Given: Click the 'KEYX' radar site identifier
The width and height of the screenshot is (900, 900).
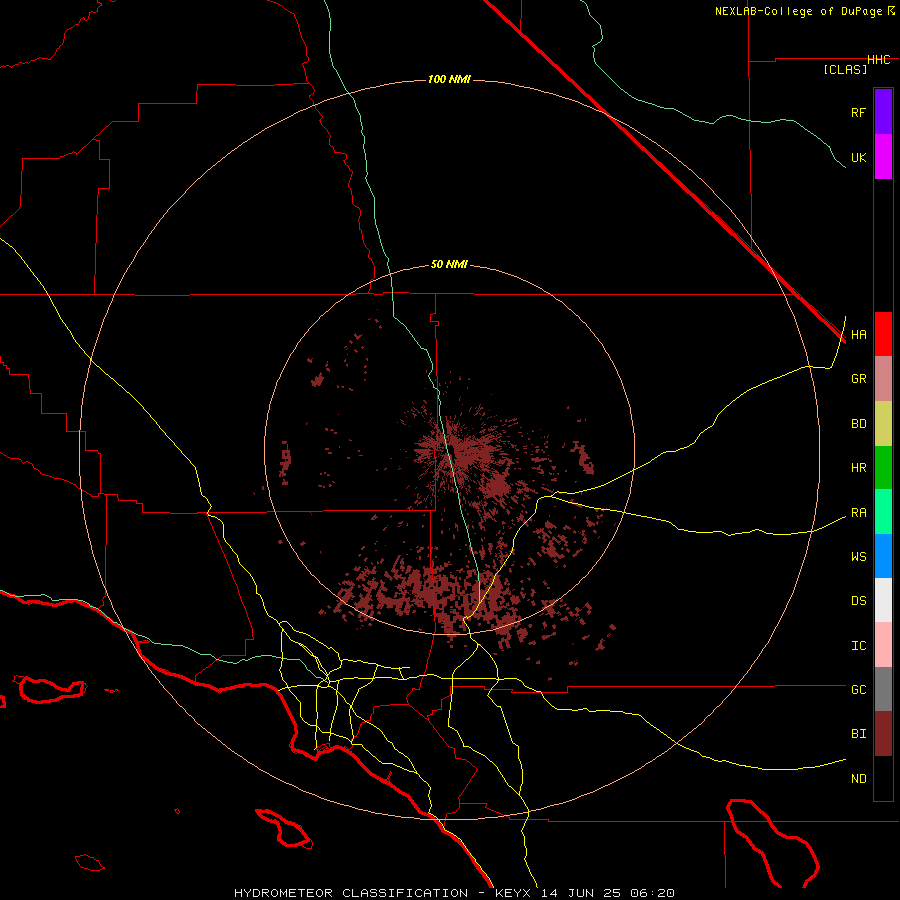Looking at the screenshot, I should click(x=513, y=893).
